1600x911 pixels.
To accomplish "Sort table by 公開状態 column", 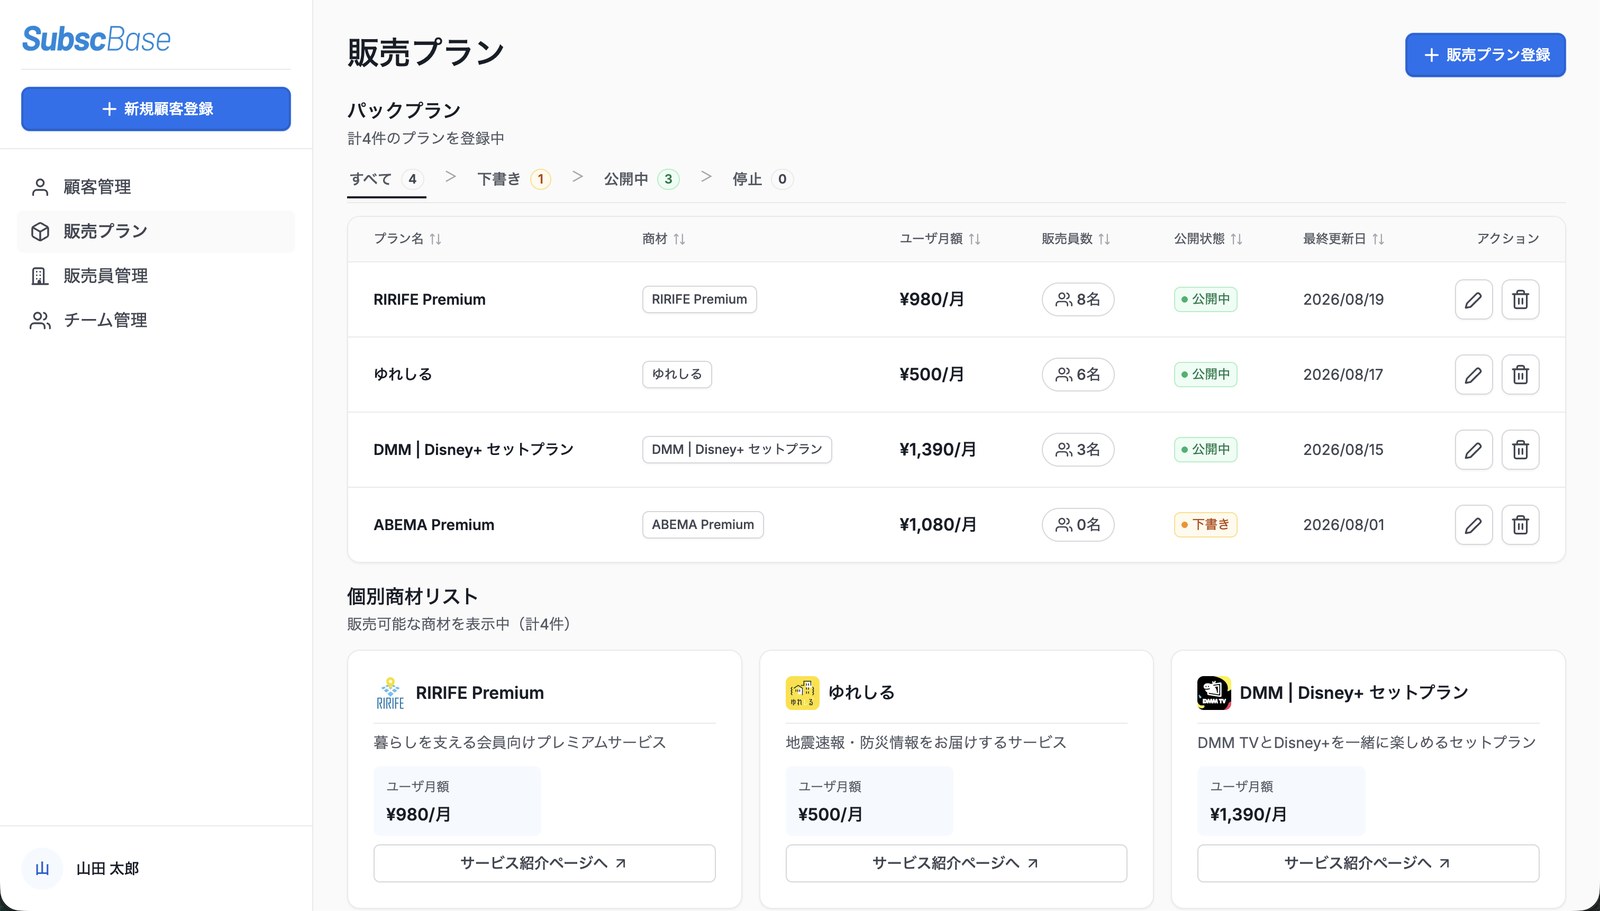I will click(x=1208, y=238).
